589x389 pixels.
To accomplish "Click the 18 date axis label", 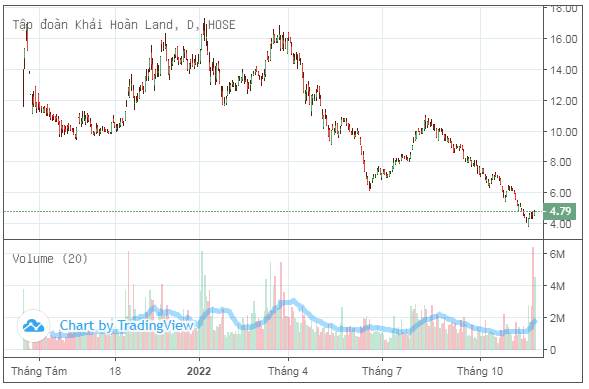I will pos(115,371).
